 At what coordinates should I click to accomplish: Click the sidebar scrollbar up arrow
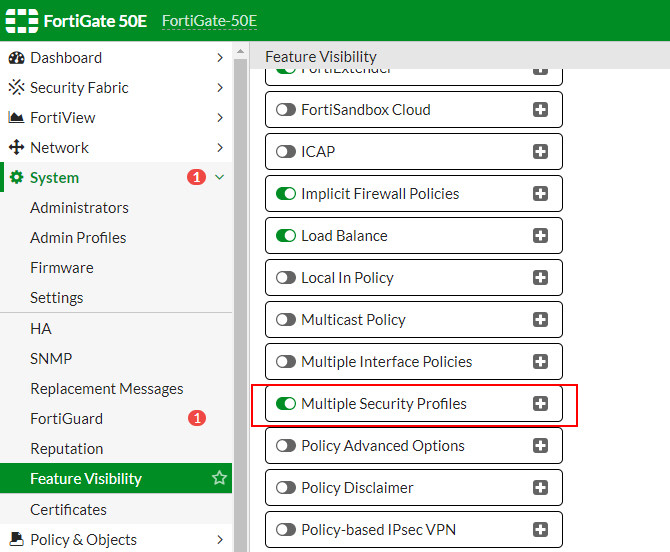tap(240, 51)
